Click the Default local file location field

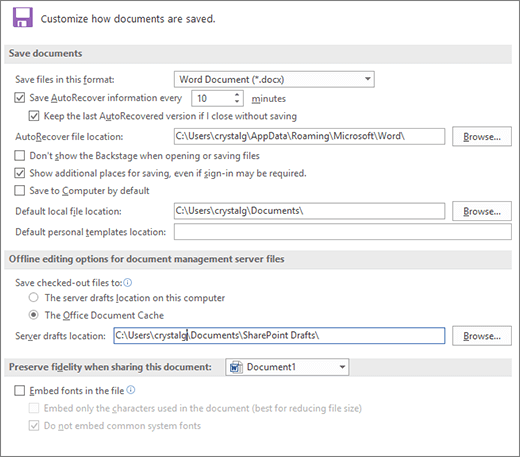[x=309, y=211]
